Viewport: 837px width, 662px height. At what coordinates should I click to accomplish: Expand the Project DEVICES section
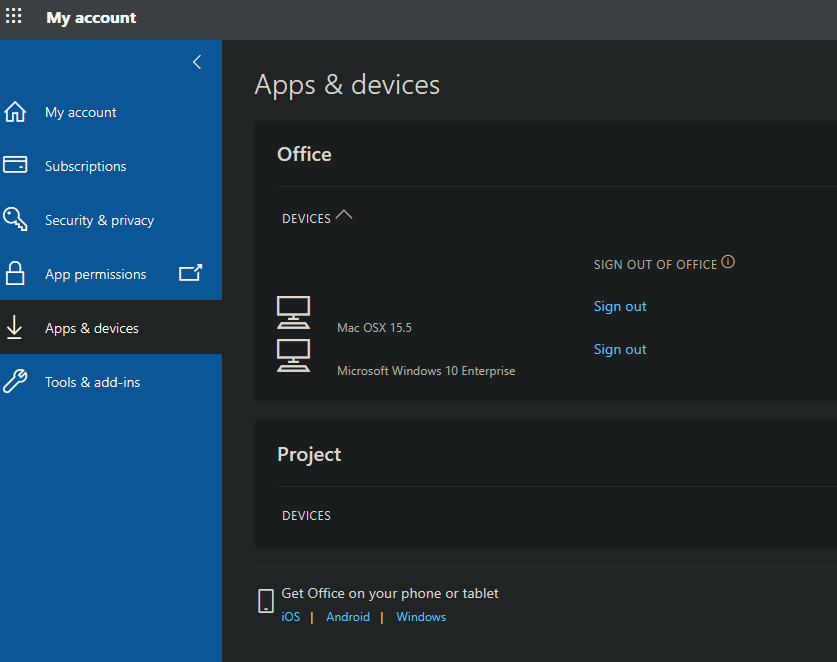[306, 516]
